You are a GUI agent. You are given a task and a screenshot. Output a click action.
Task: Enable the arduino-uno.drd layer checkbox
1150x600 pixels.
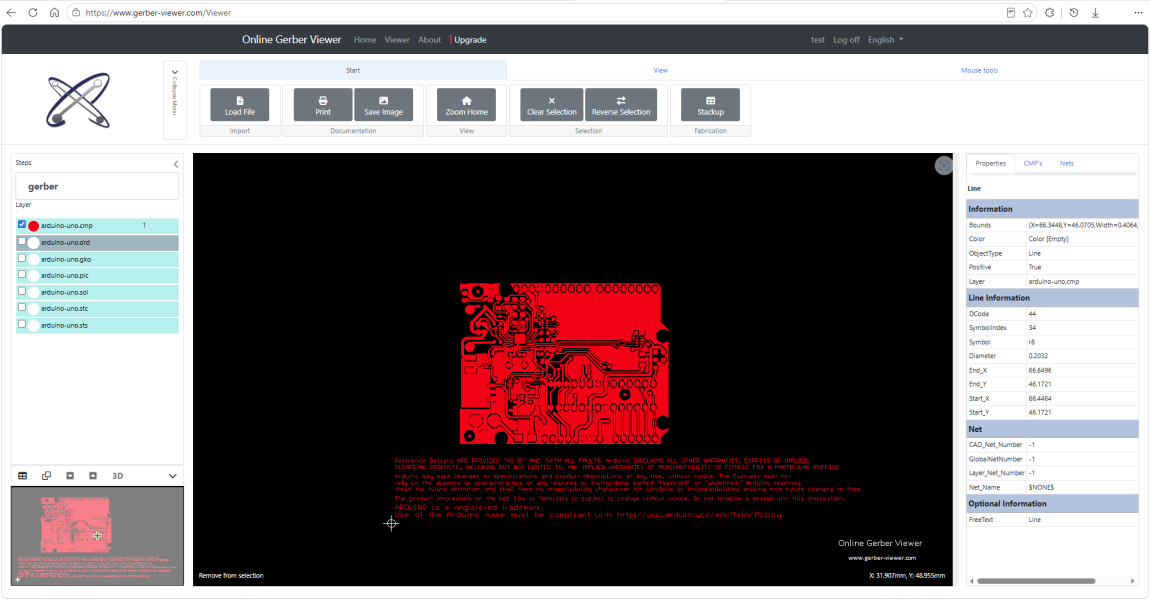point(22,241)
